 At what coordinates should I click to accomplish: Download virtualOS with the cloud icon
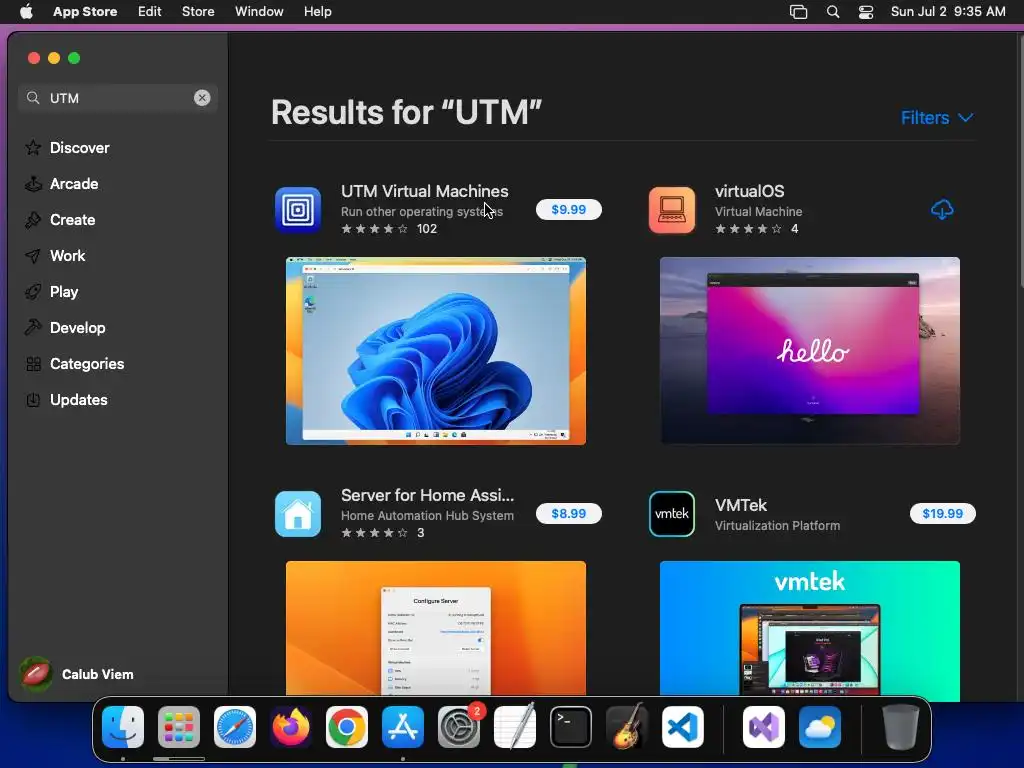click(942, 210)
